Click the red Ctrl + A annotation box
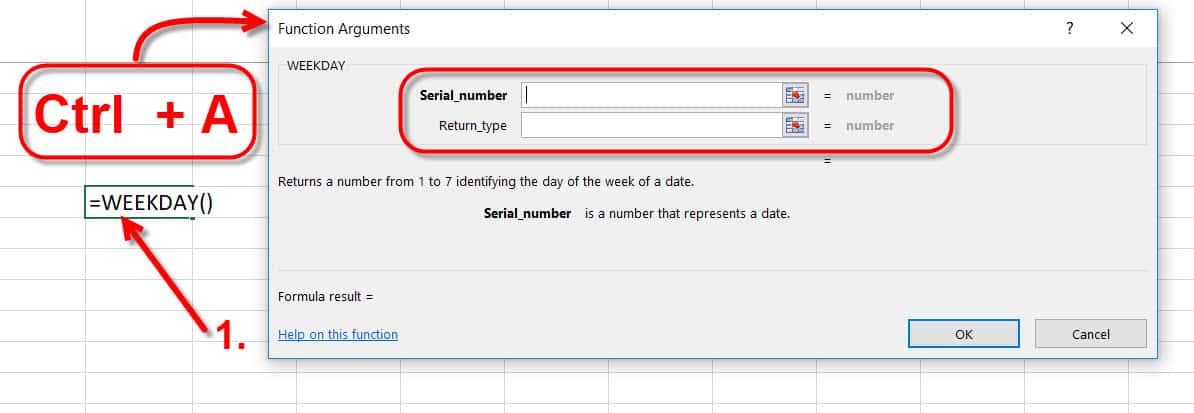Viewport: 1194px width, 413px height. click(136, 113)
